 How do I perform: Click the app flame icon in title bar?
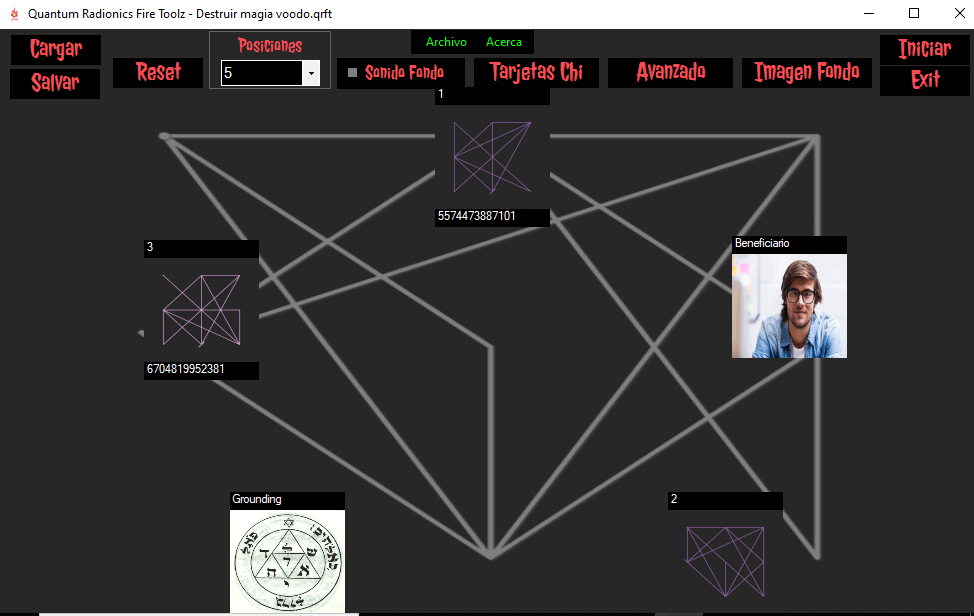point(14,14)
